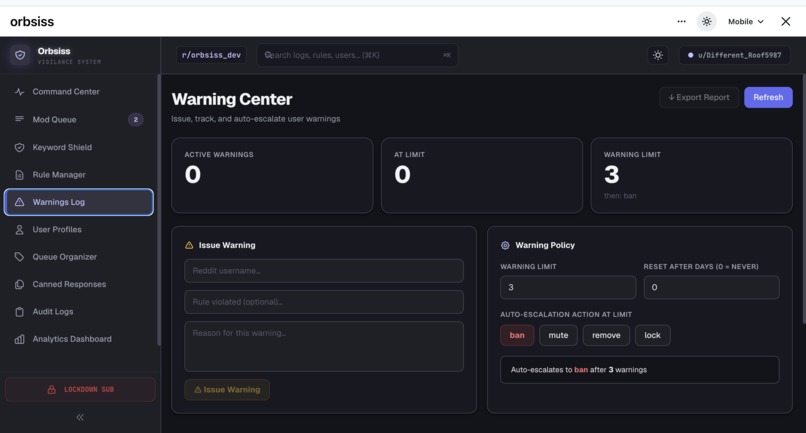Click the Reason for this warning textarea
The image size is (806, 433).
click(x=324, y=347)
